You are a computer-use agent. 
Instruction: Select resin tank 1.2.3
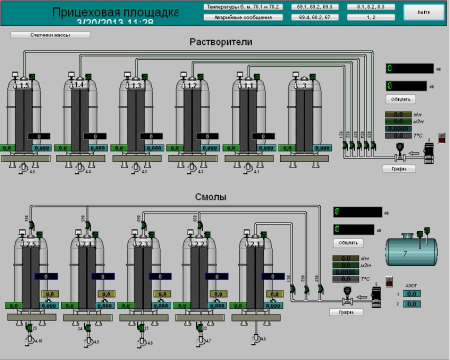(x=143, y=273)
